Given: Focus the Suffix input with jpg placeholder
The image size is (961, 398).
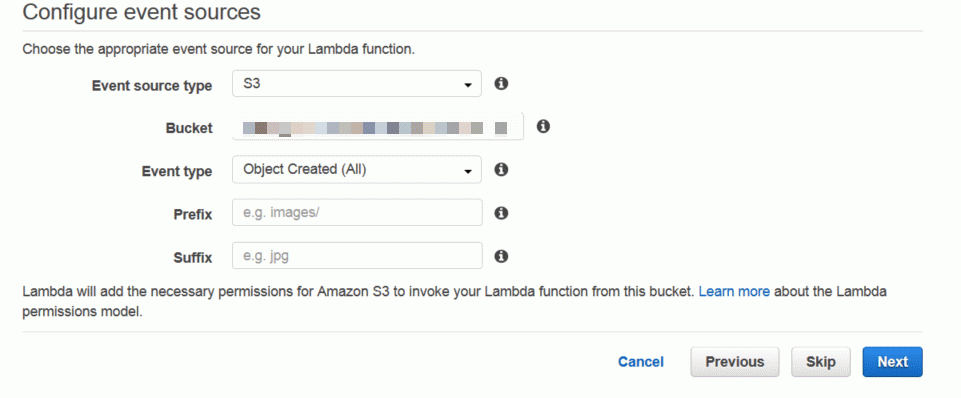Looking at the screenshot, I should tap(357, 256).
